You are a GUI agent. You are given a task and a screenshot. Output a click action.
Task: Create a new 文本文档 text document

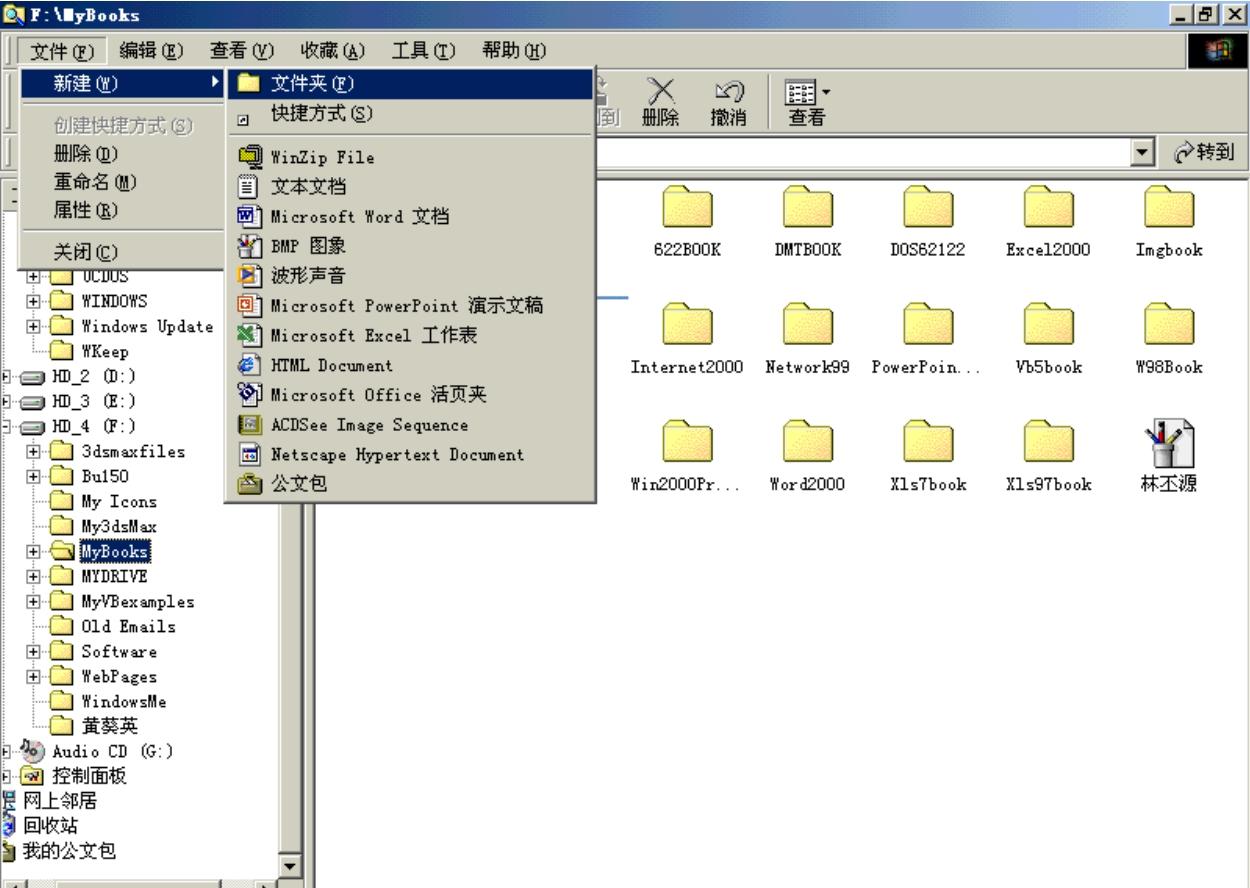coord(410,187)
